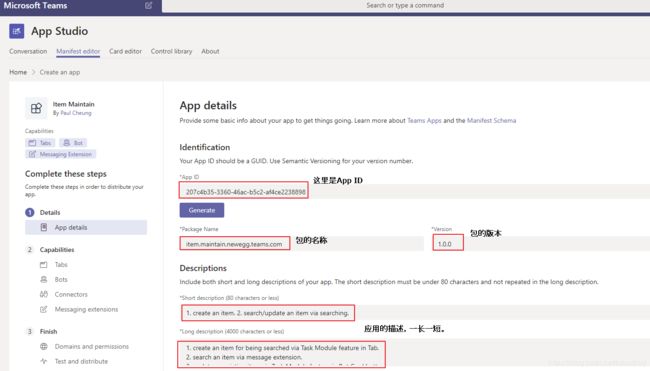Click the Test and distribute icon
Image resolution: width=650 pixels, height=371 pixels.
point(44,361)
